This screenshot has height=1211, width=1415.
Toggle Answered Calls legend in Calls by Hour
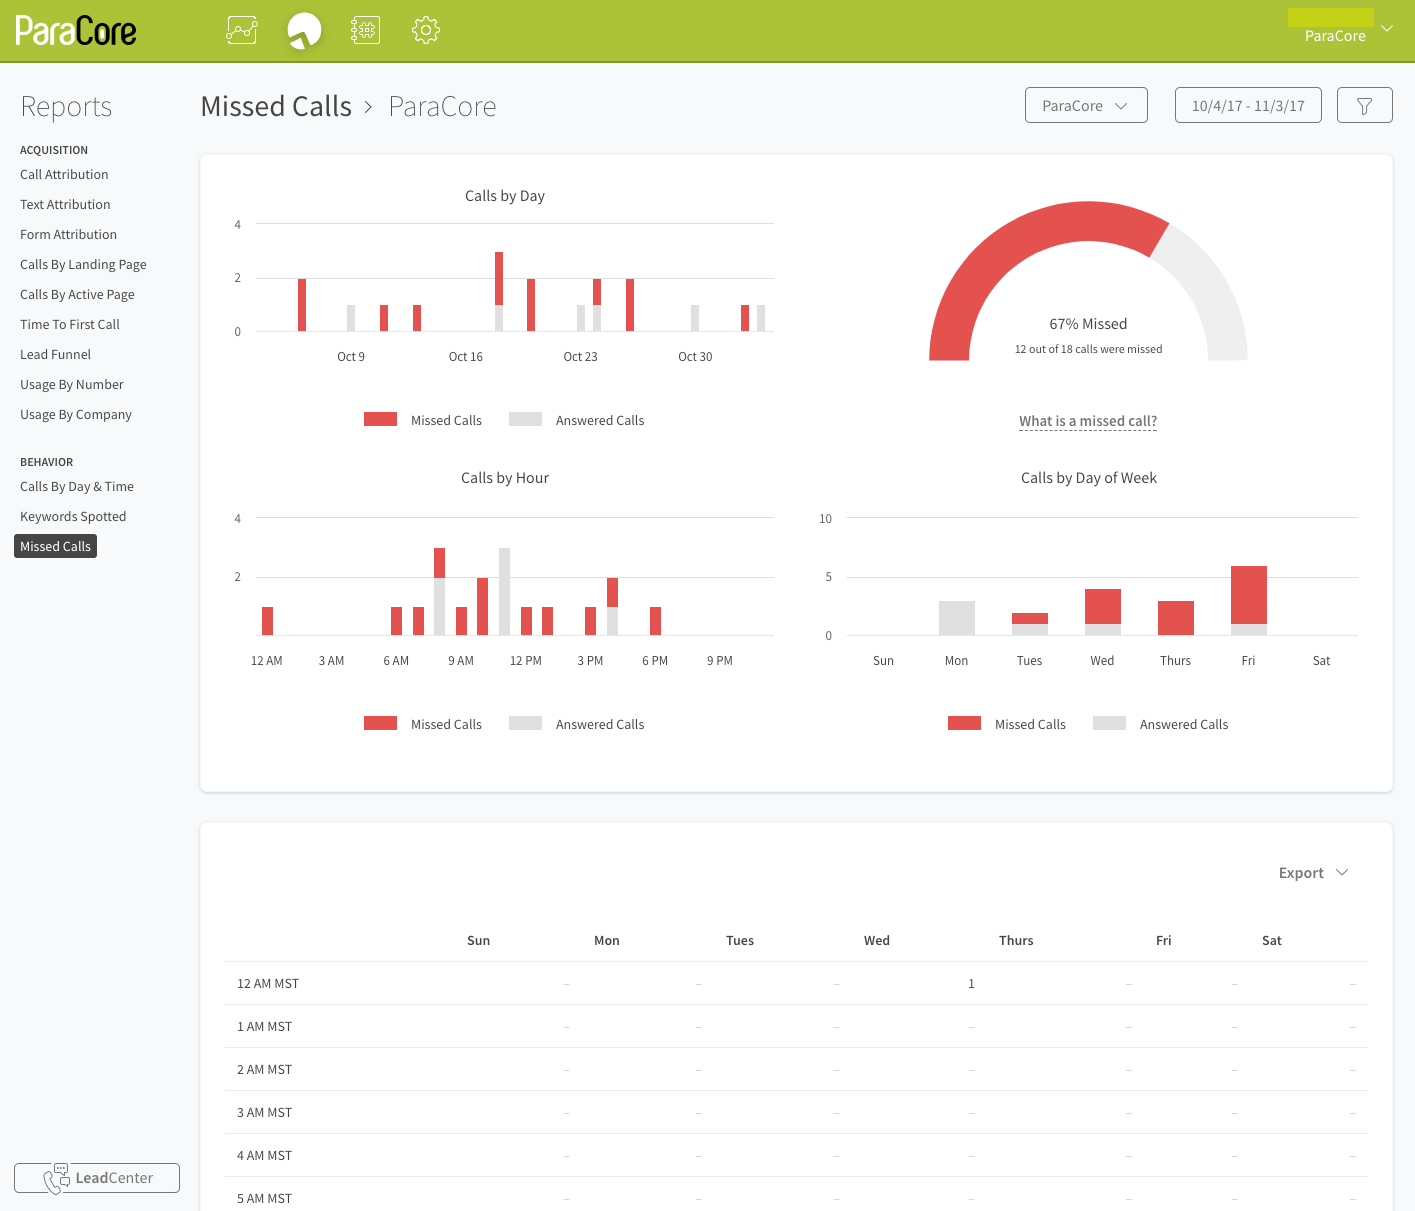pyautogui.click(x=577, y=724)
